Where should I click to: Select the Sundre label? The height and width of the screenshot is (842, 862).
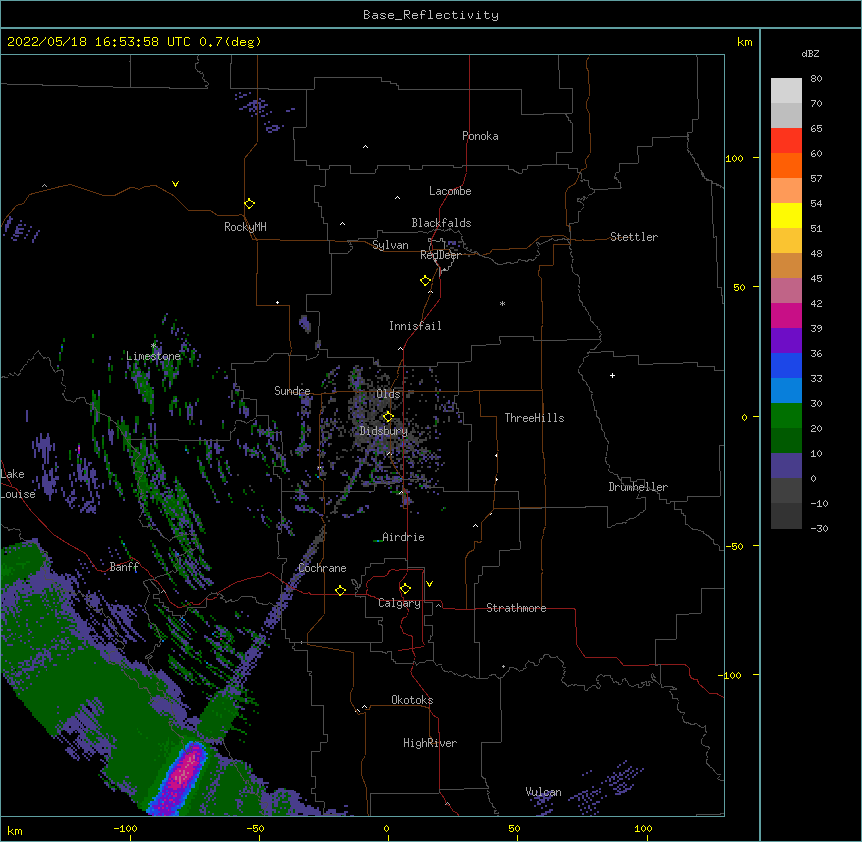pyautogui.click(x=292, y=391)
